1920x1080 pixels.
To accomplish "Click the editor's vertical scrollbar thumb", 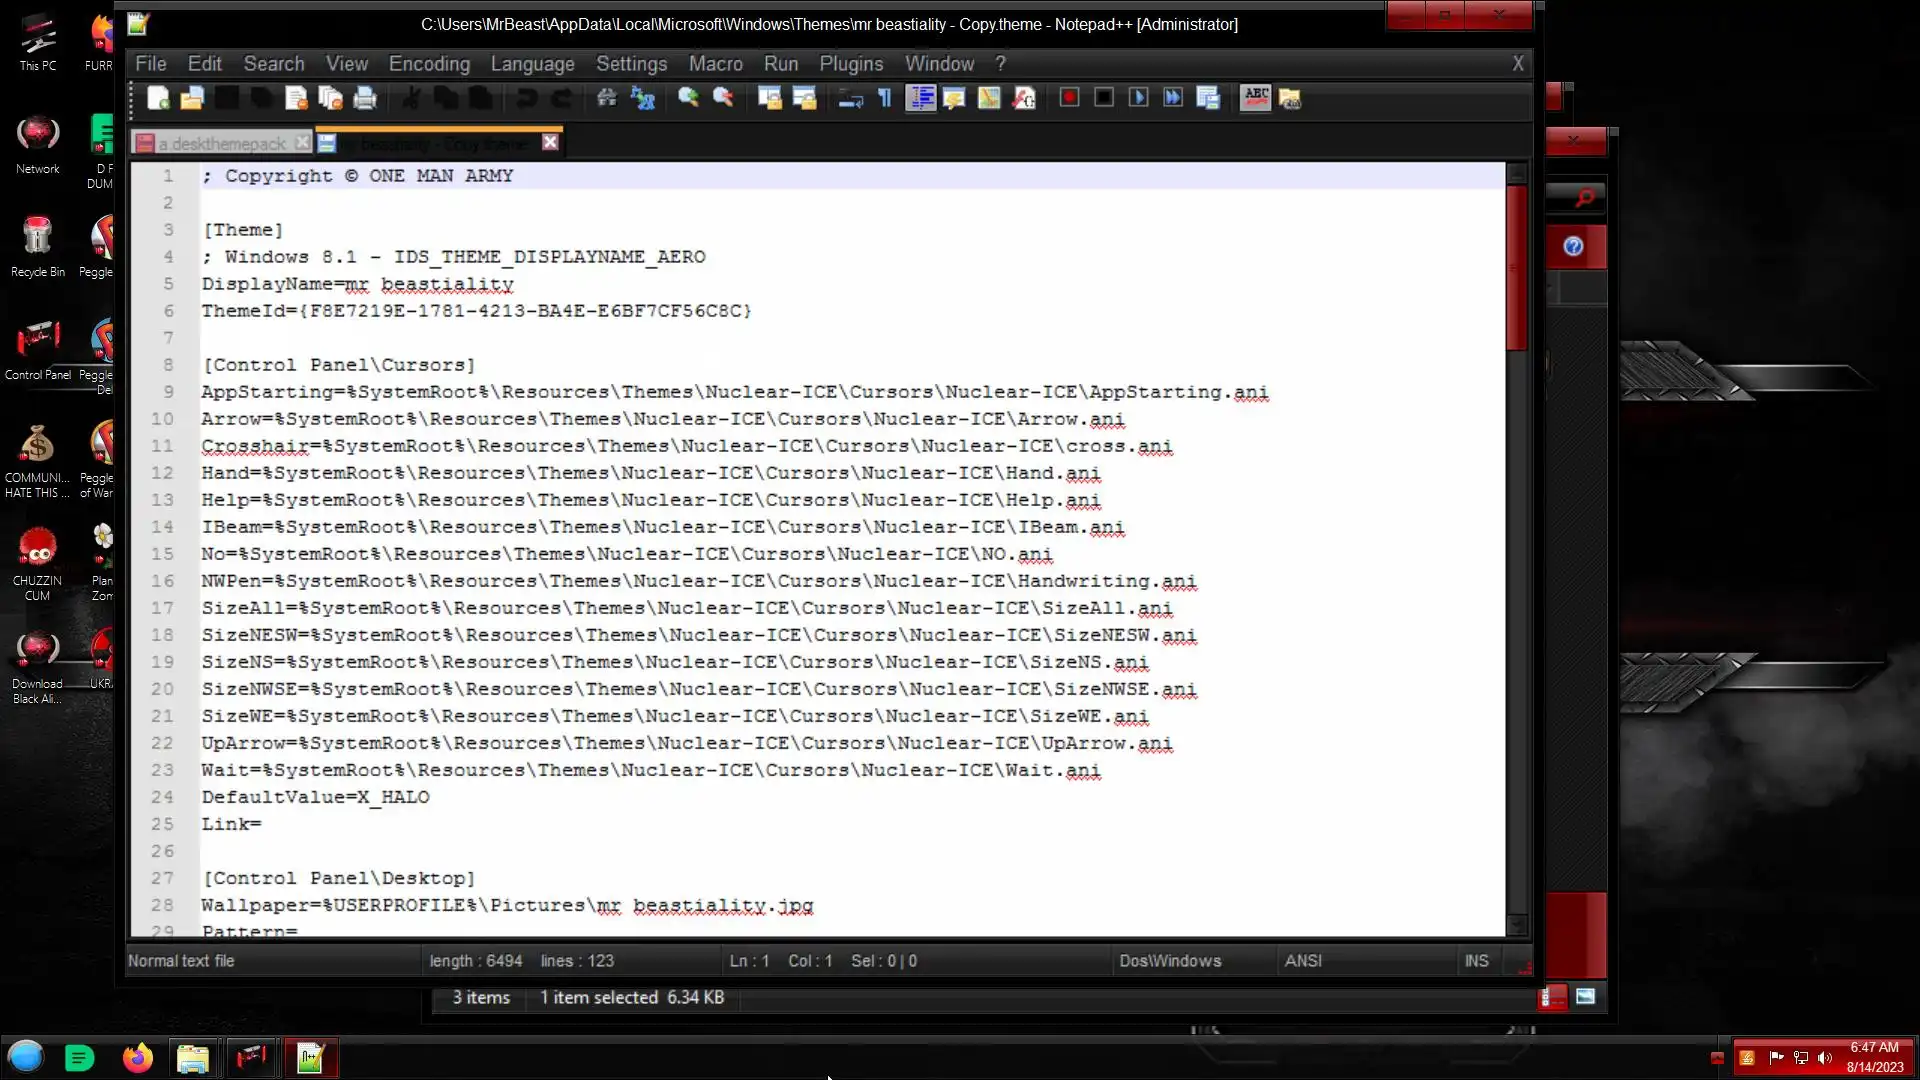I will click(1517, 268).
